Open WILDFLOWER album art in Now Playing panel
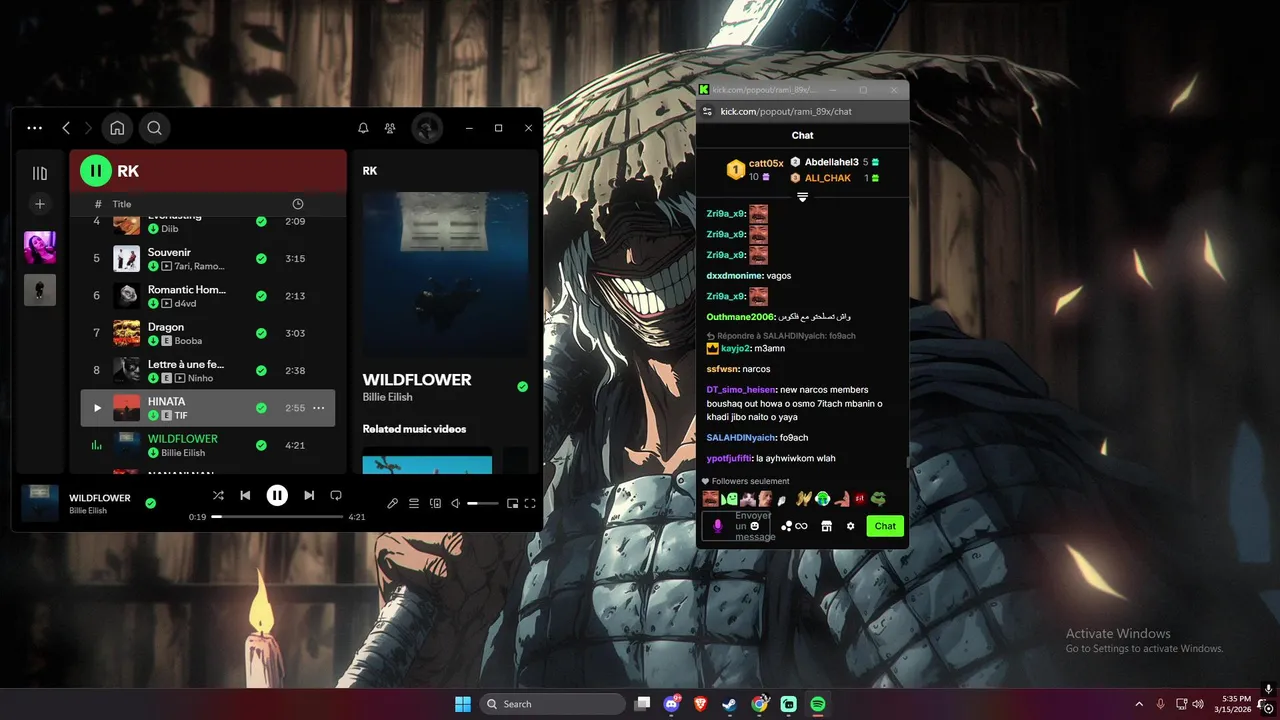The height and width of the screenshot is (720, 1280). (x=445, y=275)
